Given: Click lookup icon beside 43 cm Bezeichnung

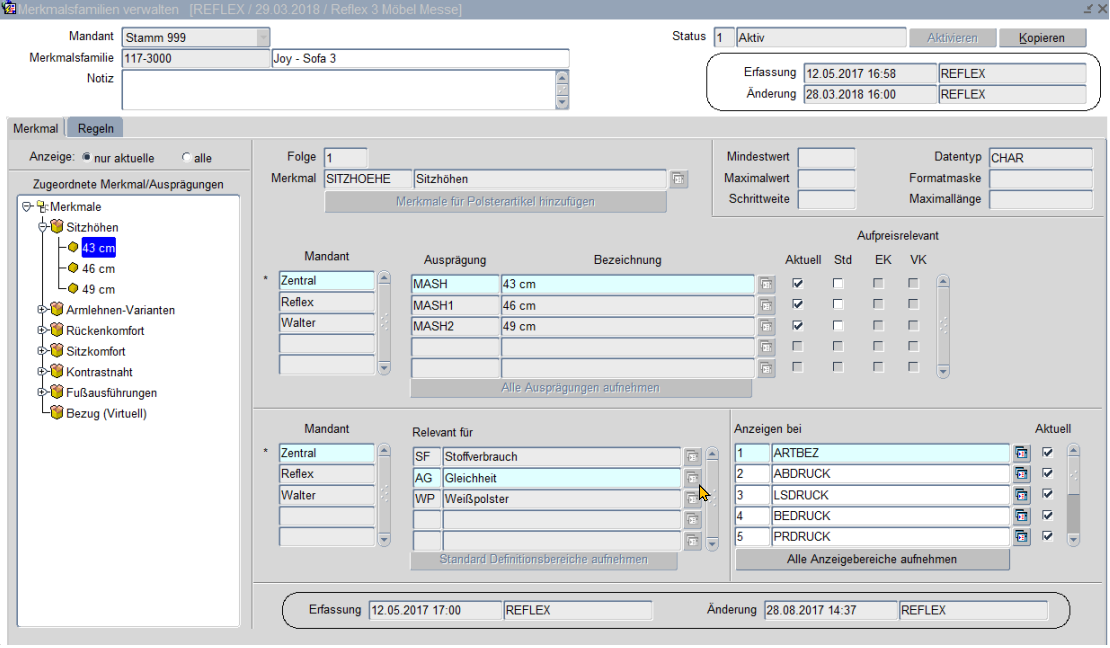Looking at the screenshot, I should tap(766, 284).
